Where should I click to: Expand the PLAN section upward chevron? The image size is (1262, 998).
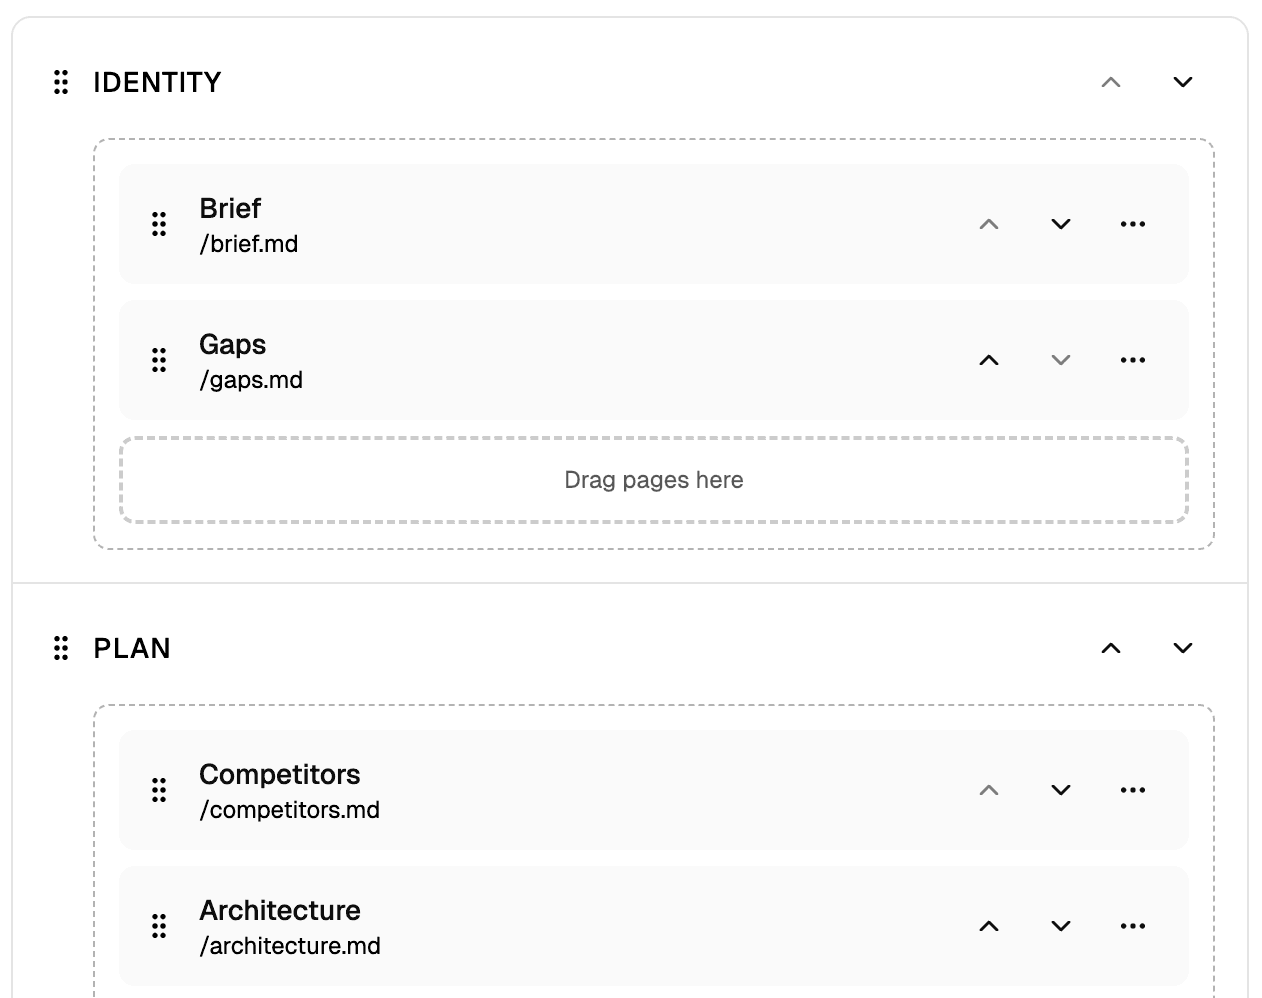(1110, 648)
